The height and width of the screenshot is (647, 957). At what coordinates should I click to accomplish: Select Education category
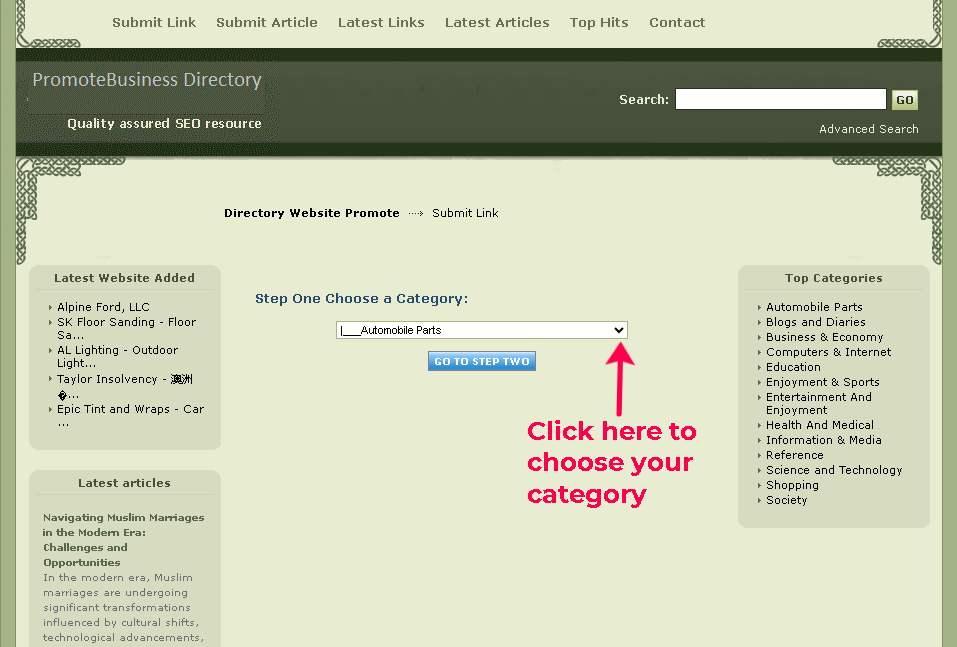click(793, 367)
